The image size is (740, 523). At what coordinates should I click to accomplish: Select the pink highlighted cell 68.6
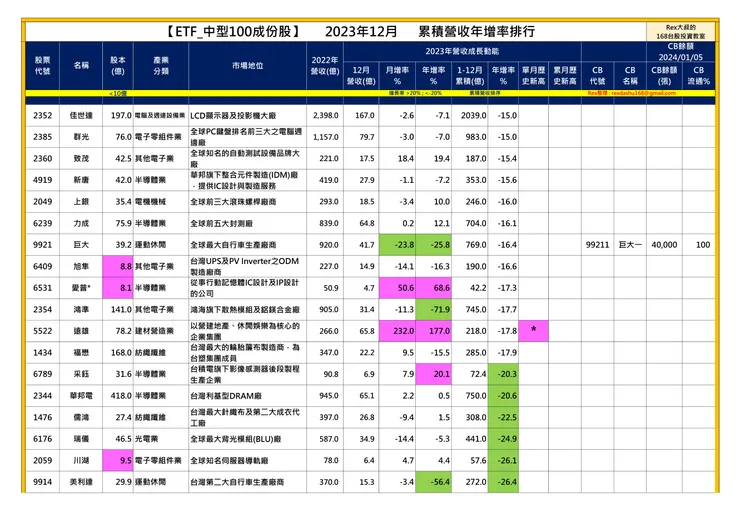coord(434,288)
